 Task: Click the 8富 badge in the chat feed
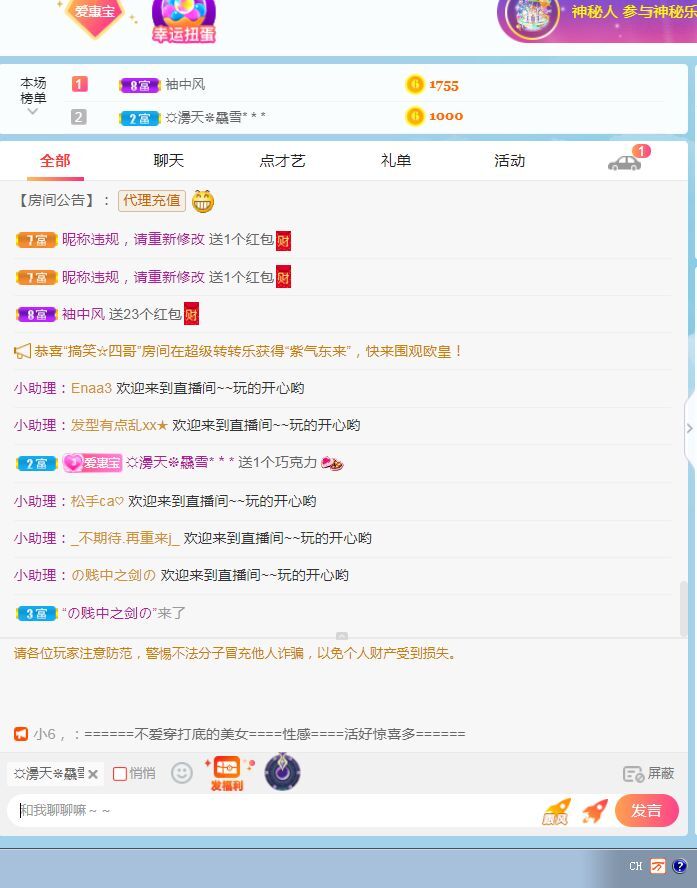pos(36,315)
